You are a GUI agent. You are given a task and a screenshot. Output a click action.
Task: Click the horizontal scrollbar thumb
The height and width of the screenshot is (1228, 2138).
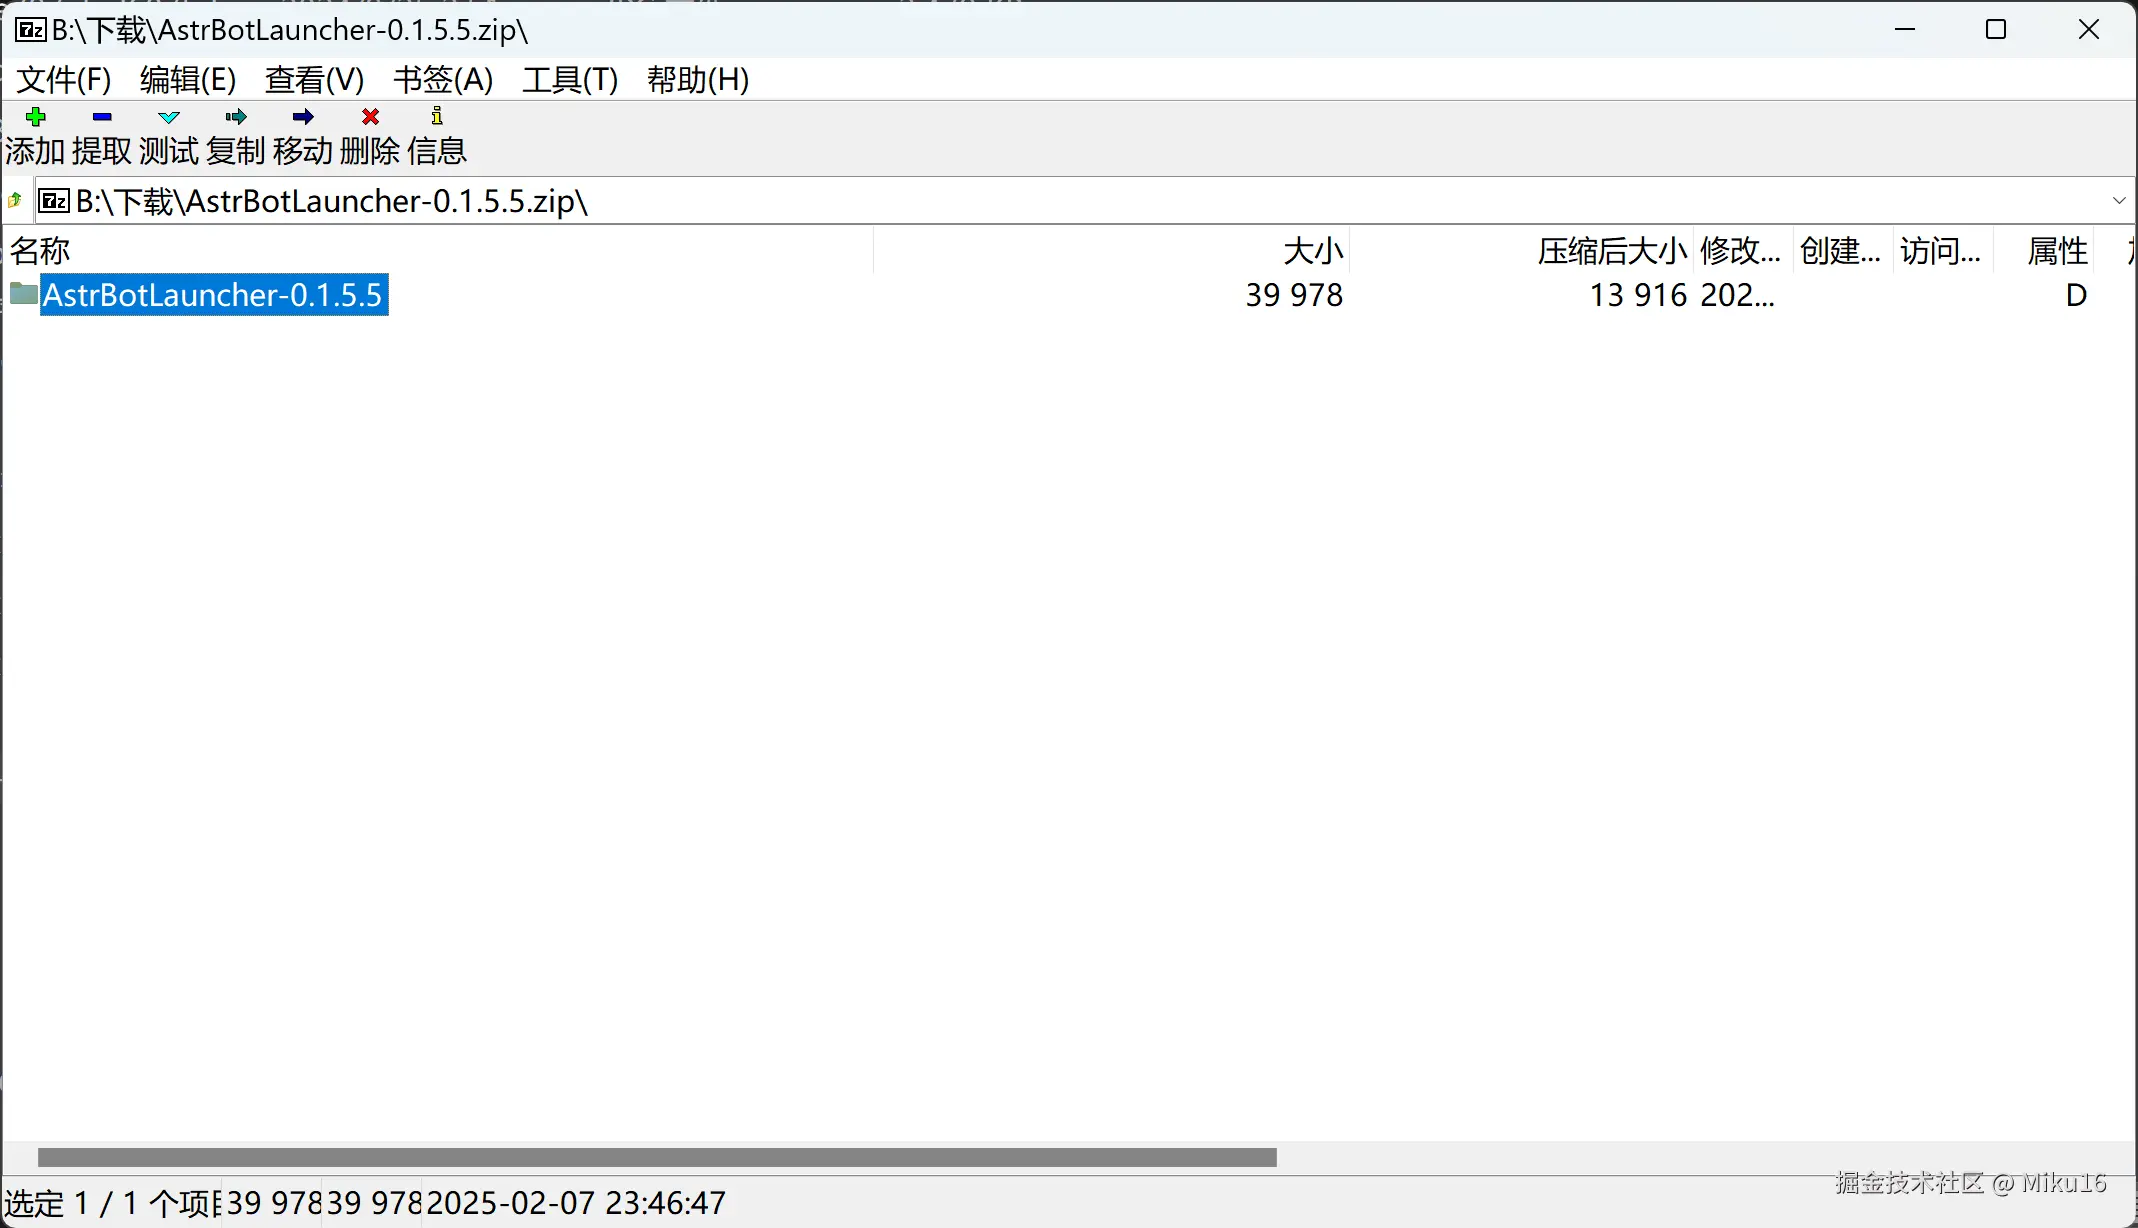(x=657, y=1158)
